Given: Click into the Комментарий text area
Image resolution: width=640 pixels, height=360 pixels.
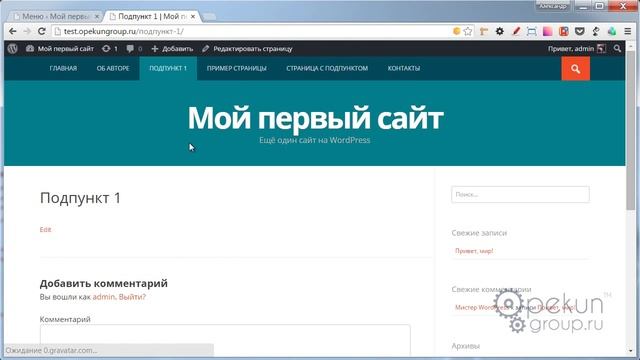Looking at the screenshot, I should point(225,340).
